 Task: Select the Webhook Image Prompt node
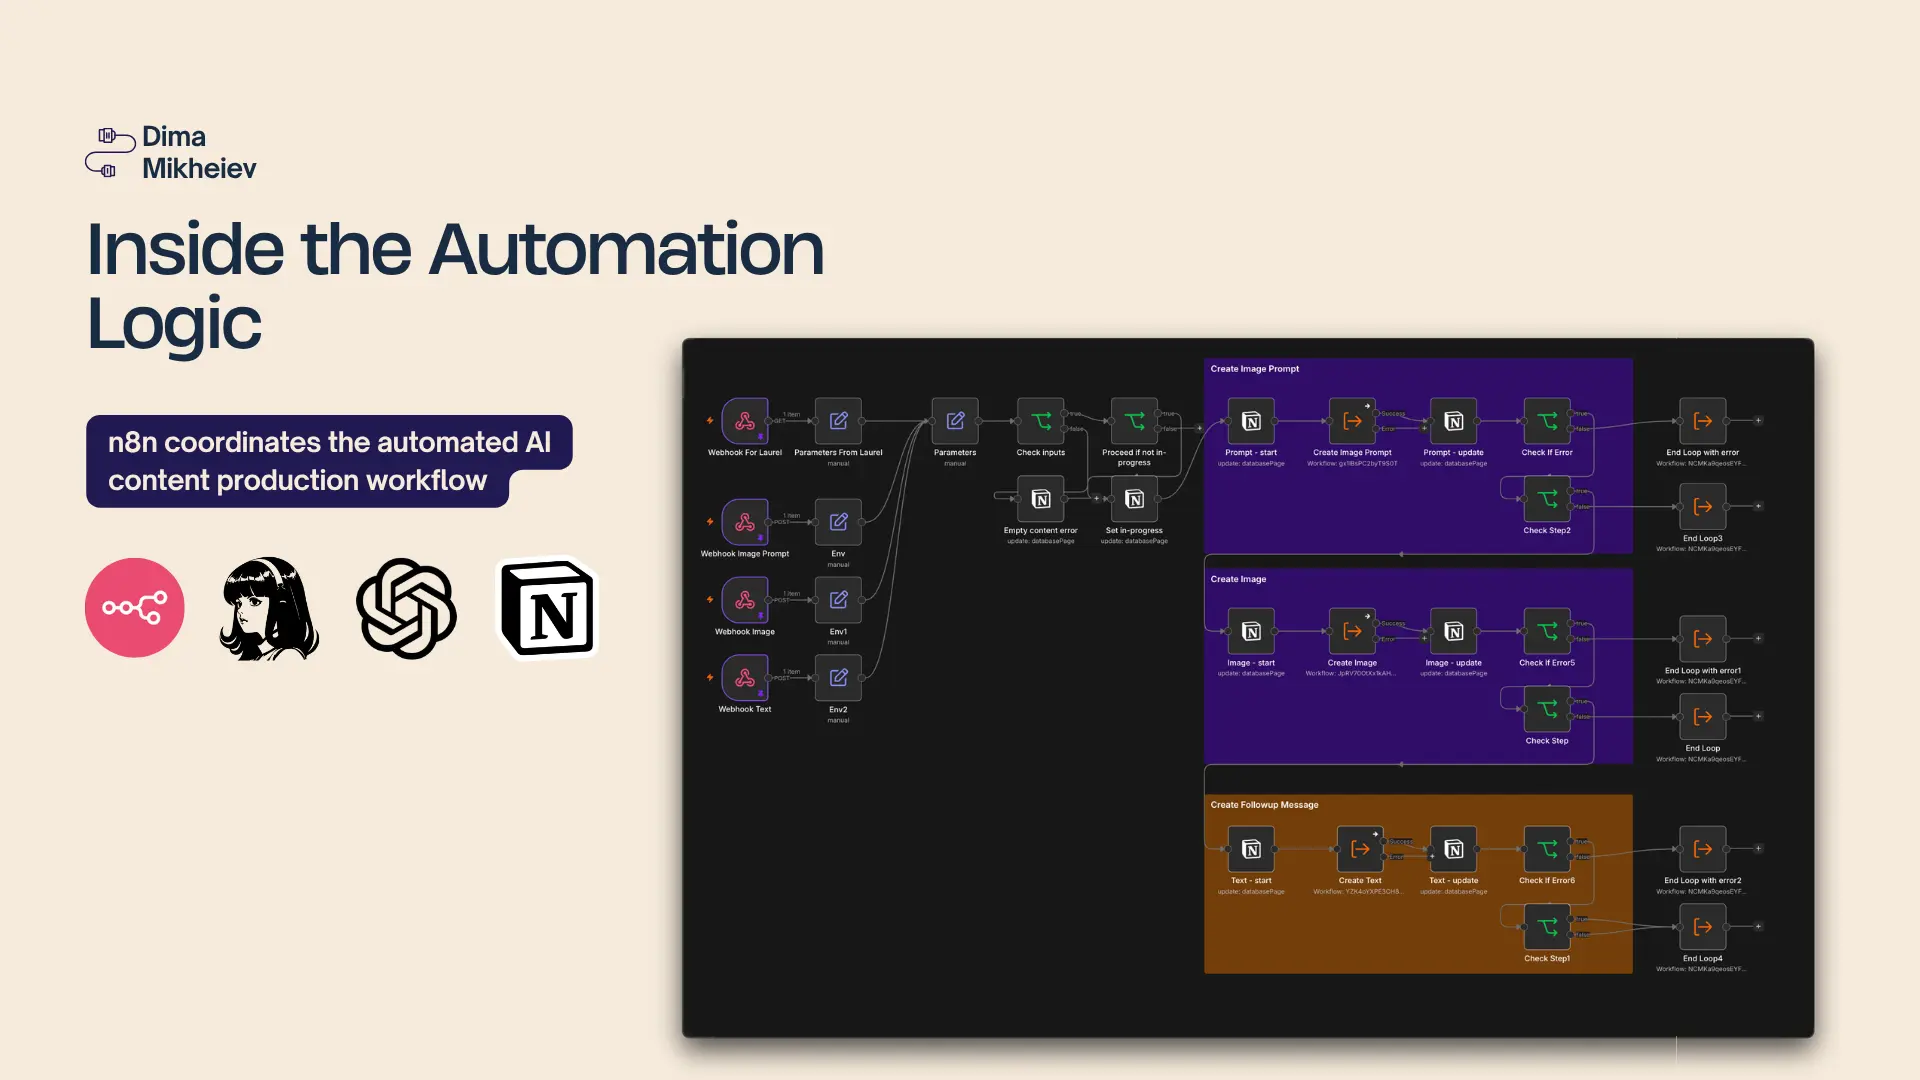[745, 522]
